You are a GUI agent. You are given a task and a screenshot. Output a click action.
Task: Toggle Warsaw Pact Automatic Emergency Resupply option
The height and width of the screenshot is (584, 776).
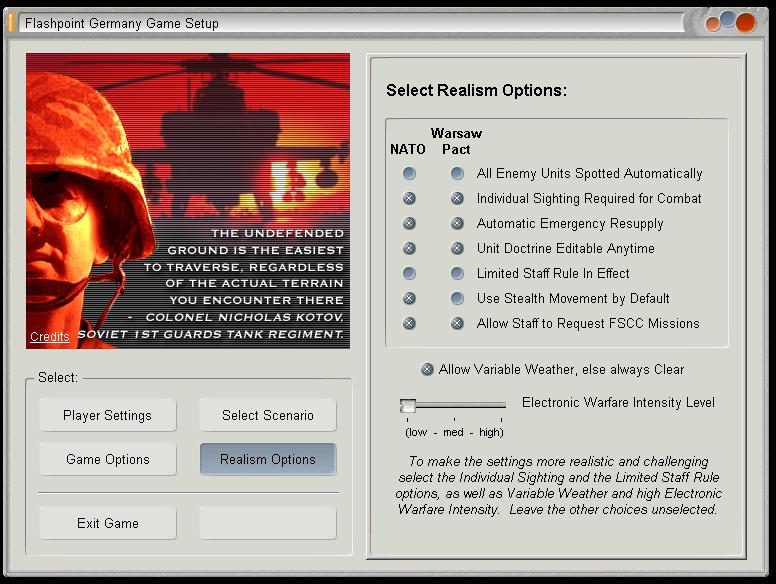coord(457,223)
